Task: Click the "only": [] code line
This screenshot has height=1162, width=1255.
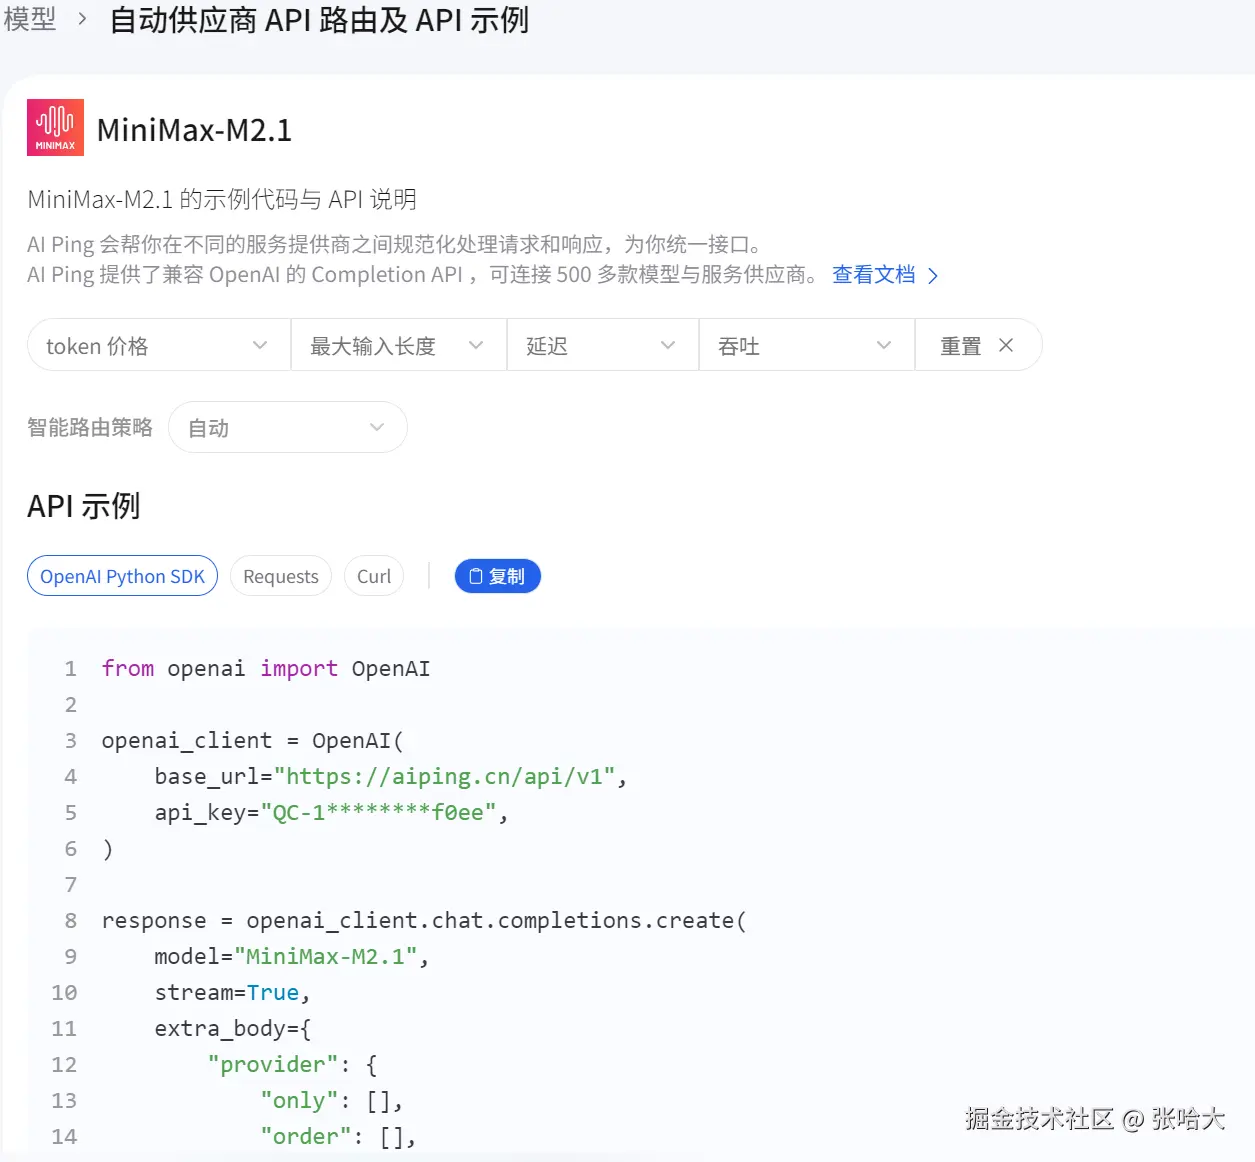Action: coord(332,1100)
